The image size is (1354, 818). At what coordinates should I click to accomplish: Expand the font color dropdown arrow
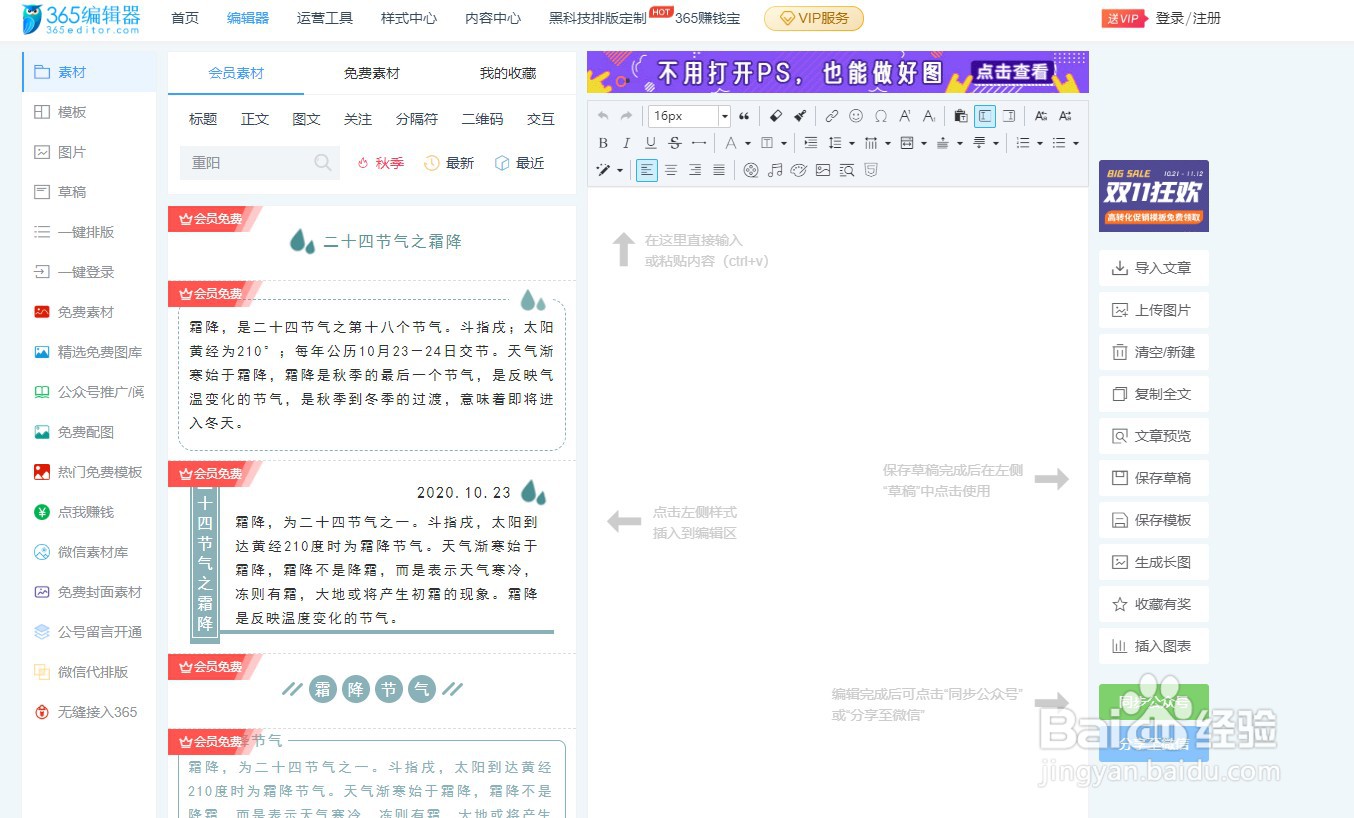(x=748, y=143)
